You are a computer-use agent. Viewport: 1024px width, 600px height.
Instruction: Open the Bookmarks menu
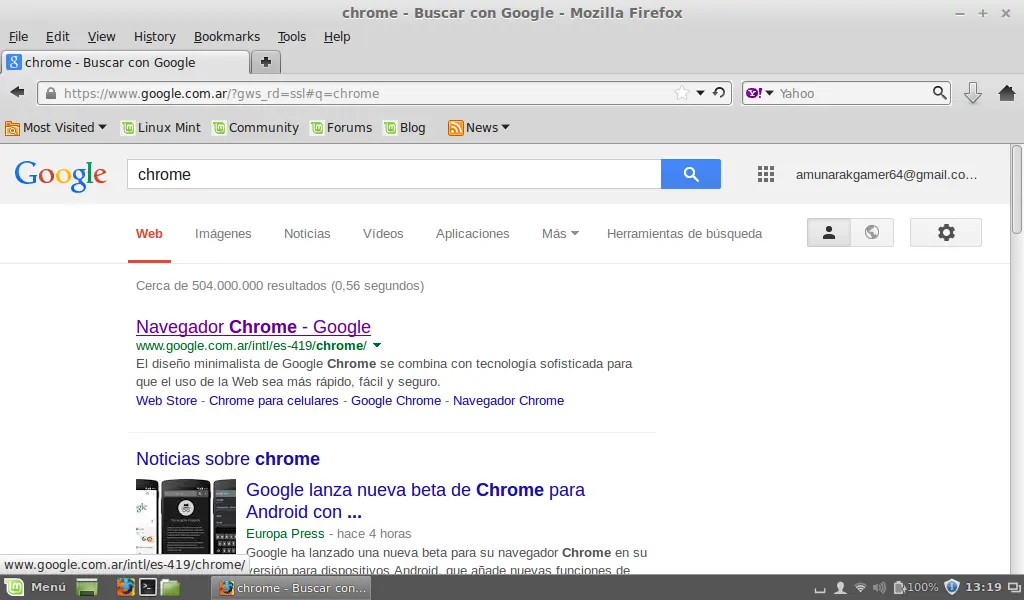227,37
